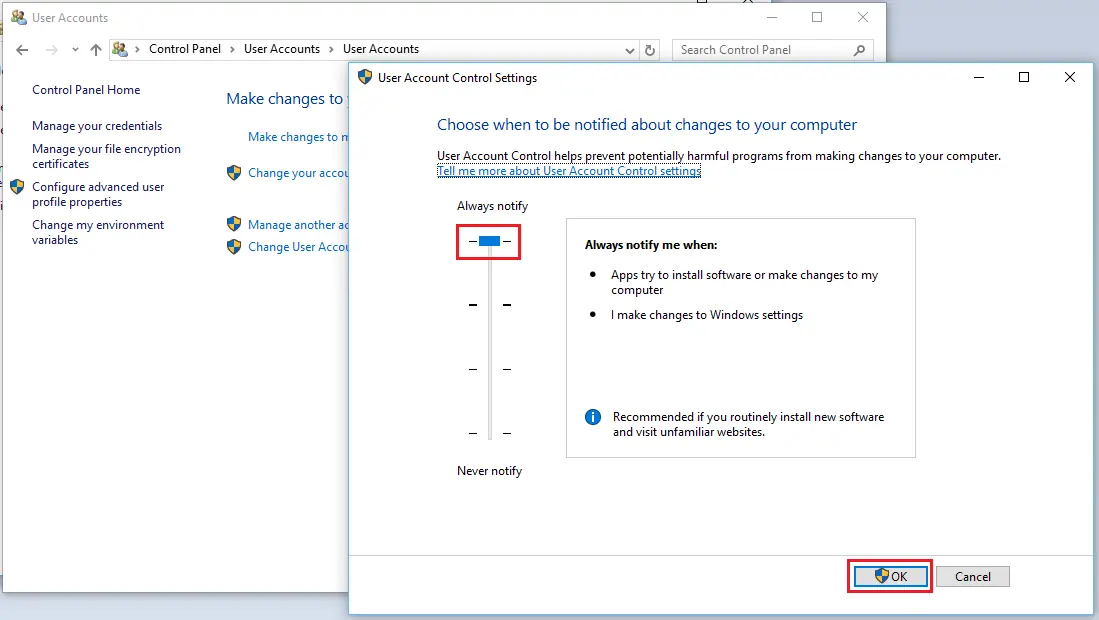Click the search magnifier icon

860,50
